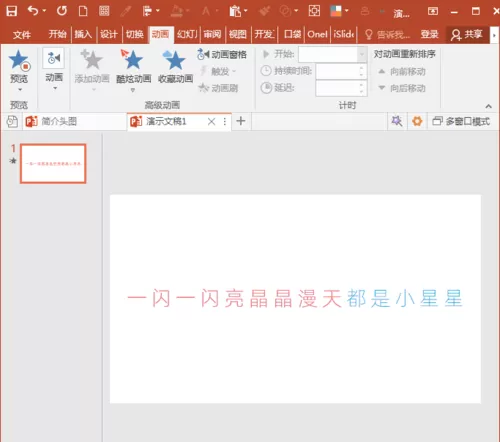
Task: Open the 开发工具 ribbon tab
Action: coord(264,34)
